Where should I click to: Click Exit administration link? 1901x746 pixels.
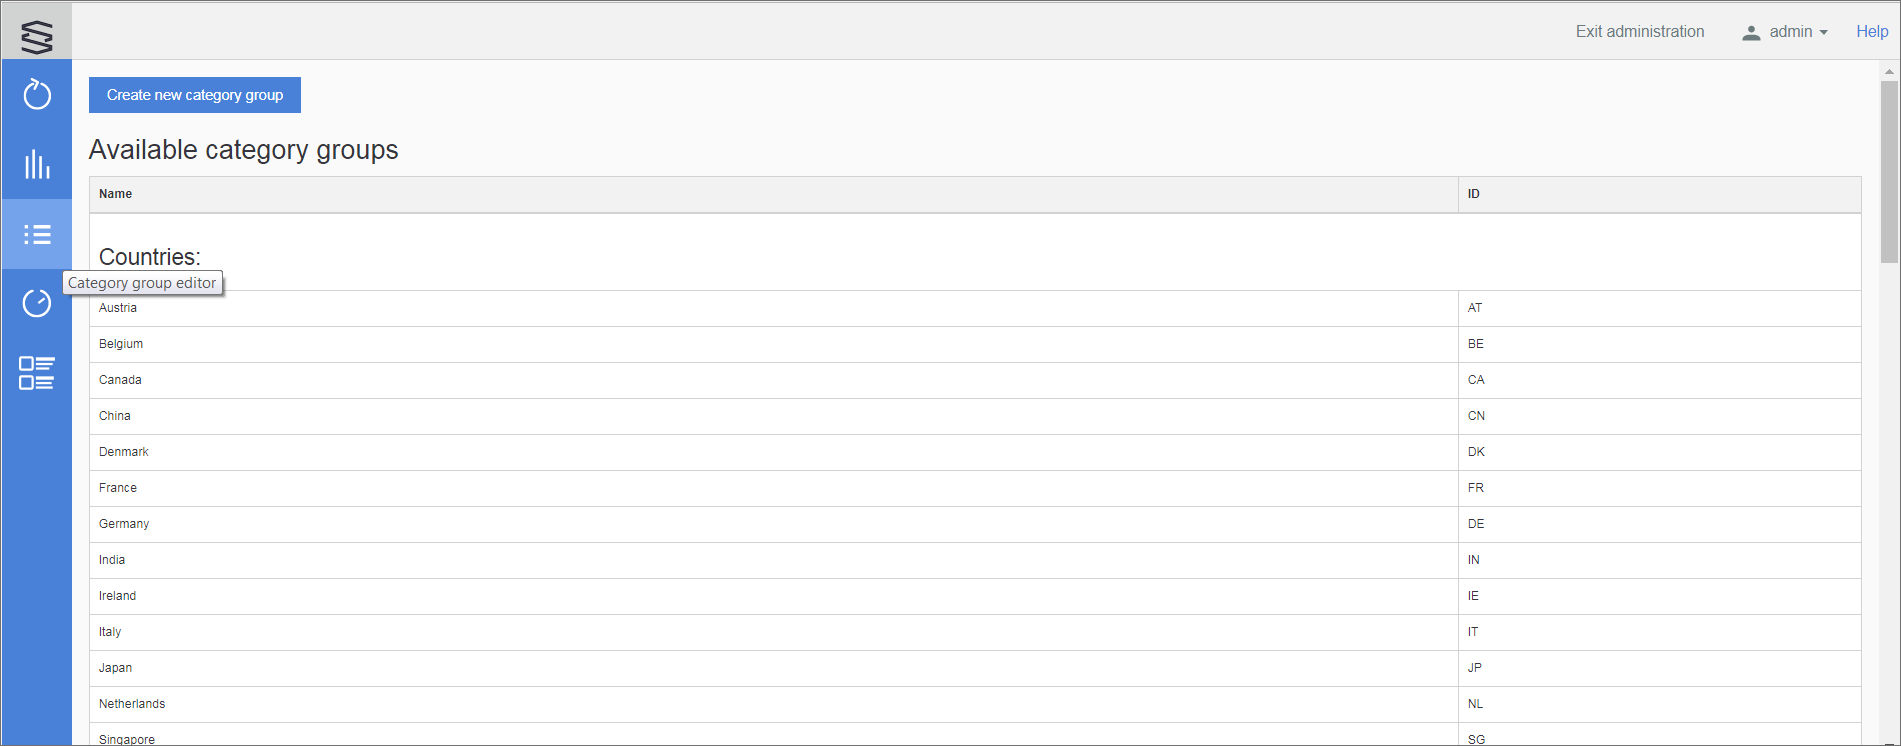(x=1639, y=32)
